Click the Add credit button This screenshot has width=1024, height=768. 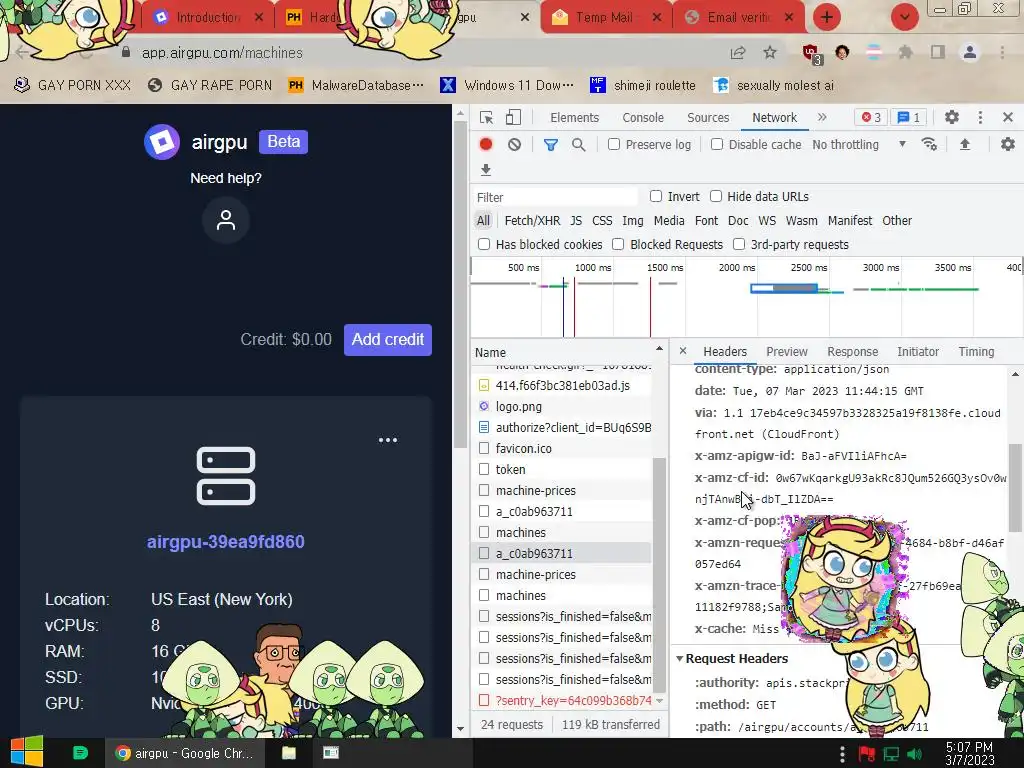(388, 340)
